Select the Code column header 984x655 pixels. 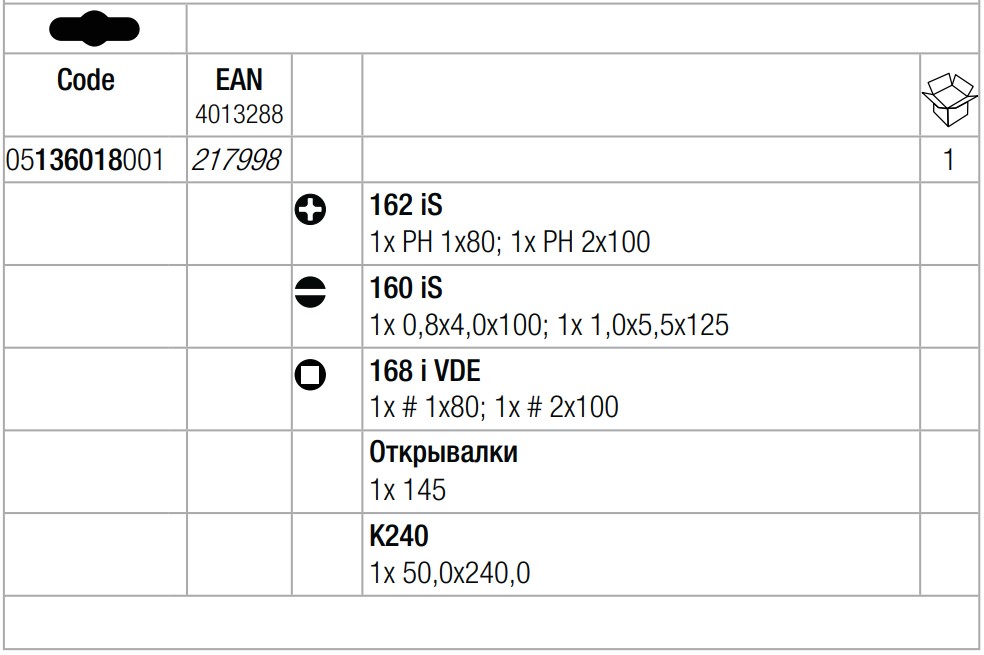pyautogui.click(x=86, y=80)
